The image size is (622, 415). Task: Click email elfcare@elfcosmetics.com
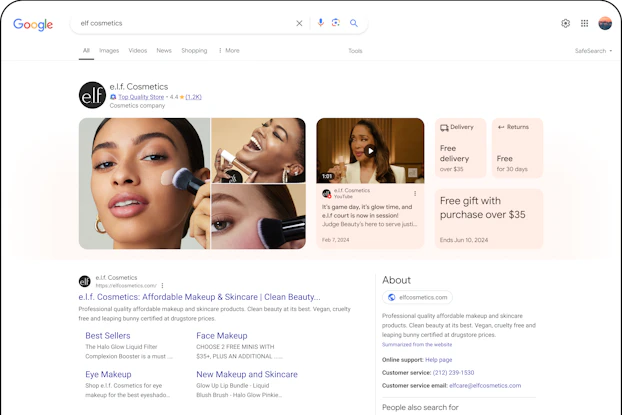pos(485,385)
